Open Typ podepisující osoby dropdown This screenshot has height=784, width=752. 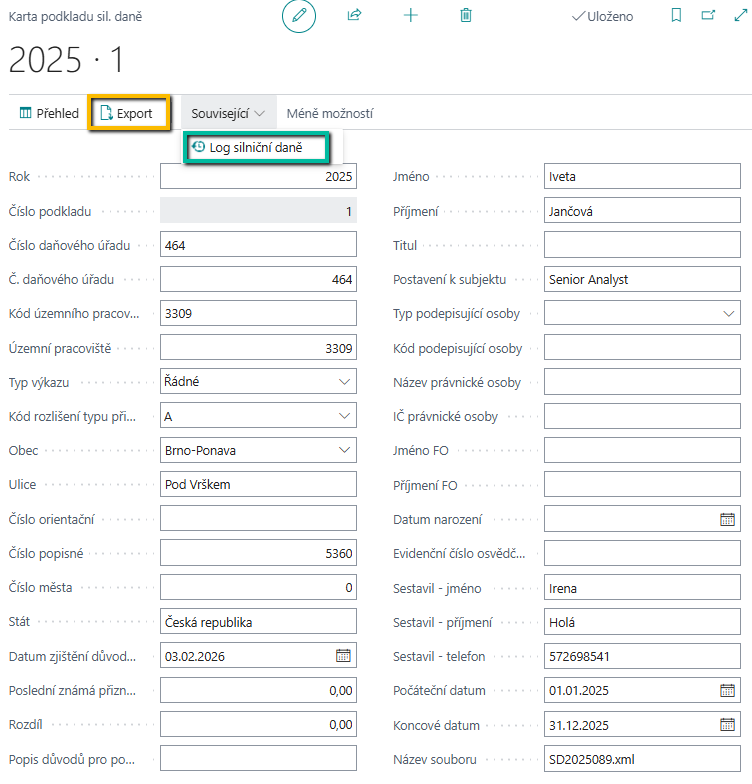click(728, 314)
